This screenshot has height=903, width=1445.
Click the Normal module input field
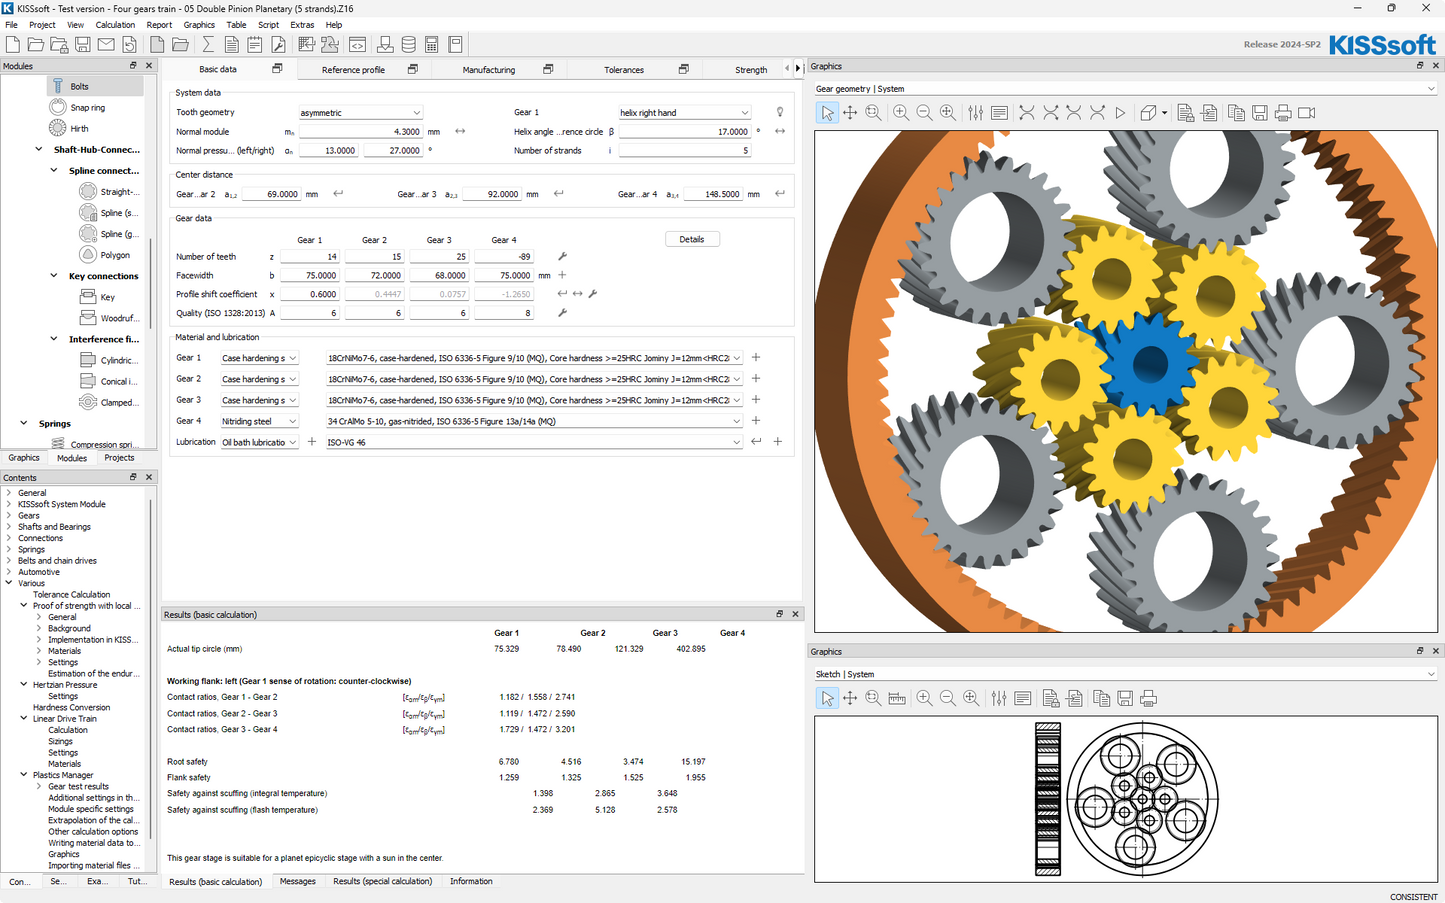[360, 132]
